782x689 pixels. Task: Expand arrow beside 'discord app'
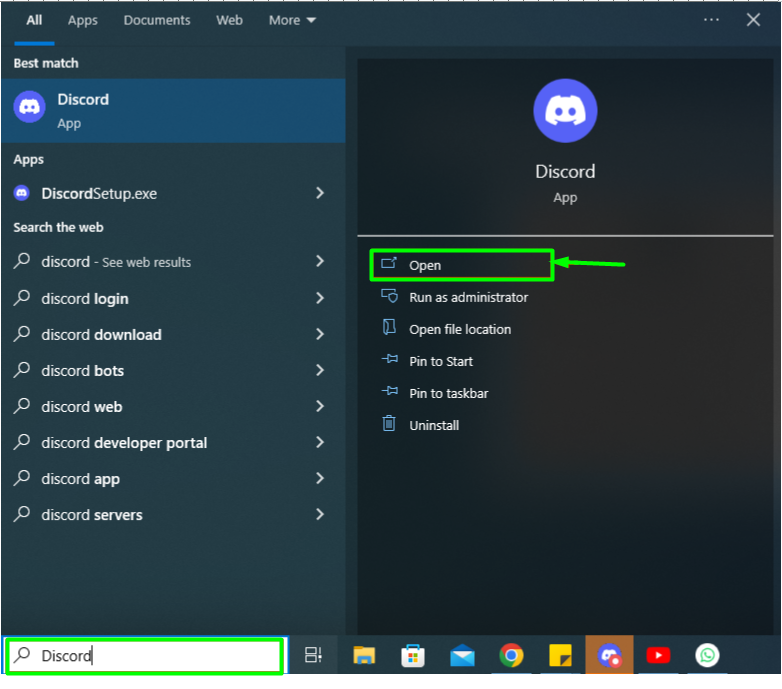320,478
